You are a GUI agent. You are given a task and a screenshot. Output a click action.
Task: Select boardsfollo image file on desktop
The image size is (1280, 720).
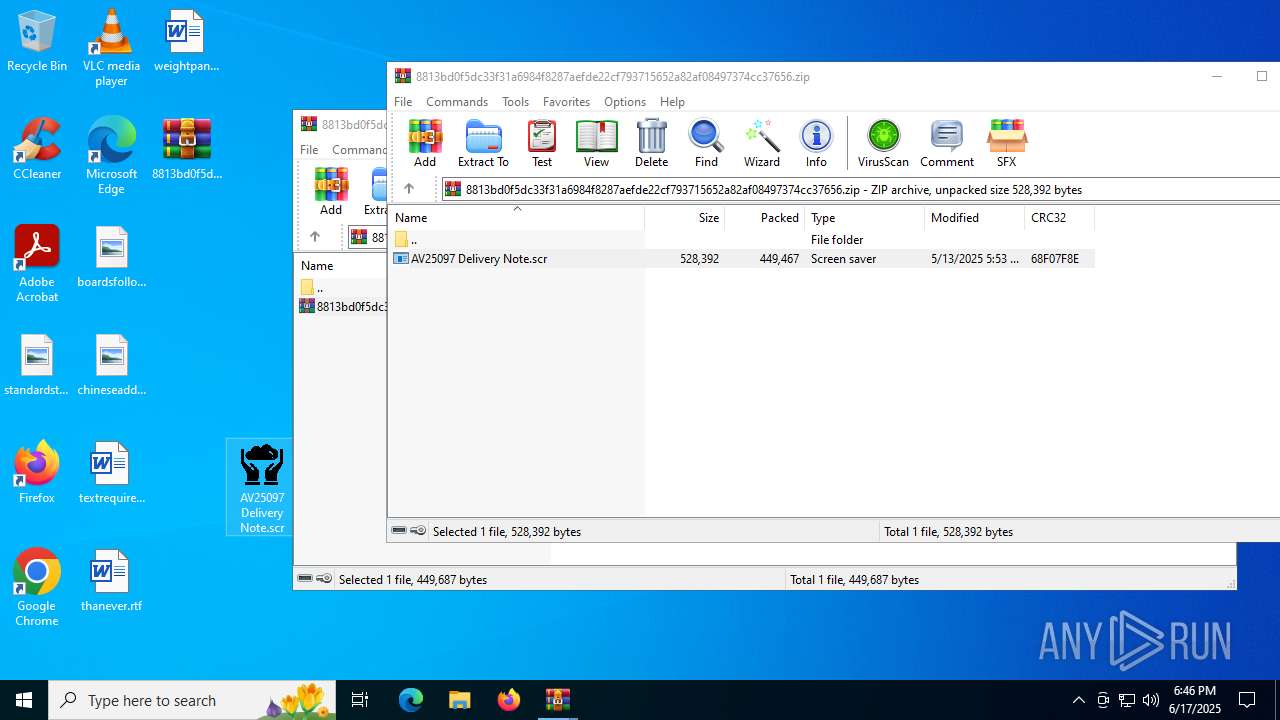tap(111, 257)
